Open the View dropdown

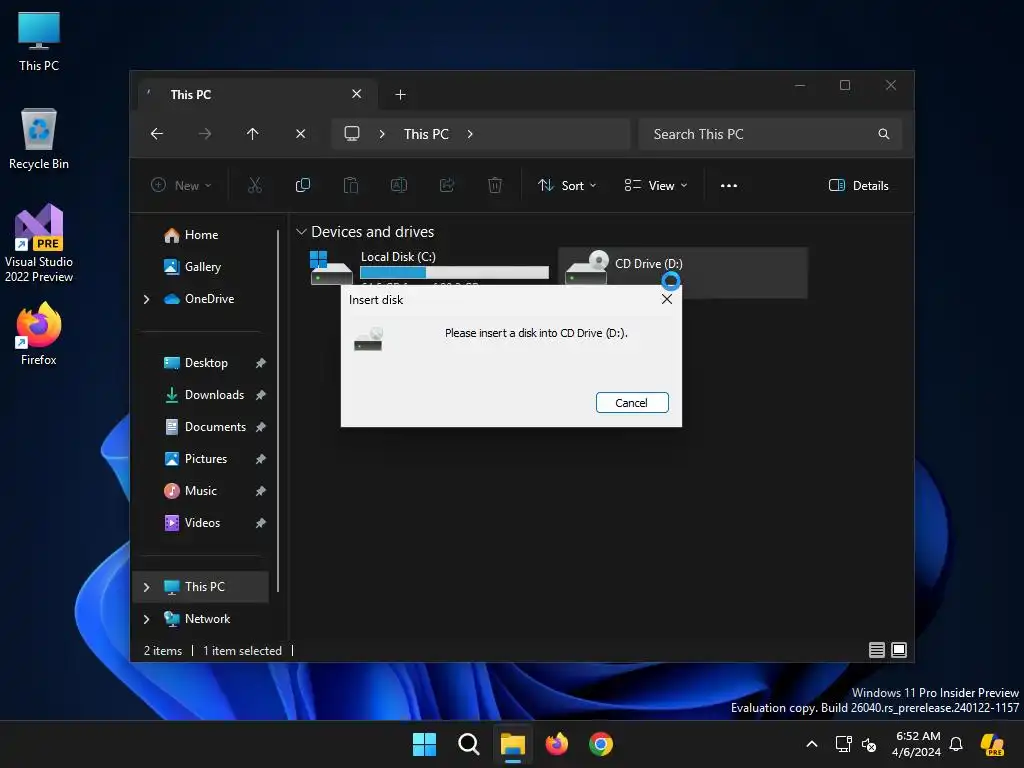point(656,185)
